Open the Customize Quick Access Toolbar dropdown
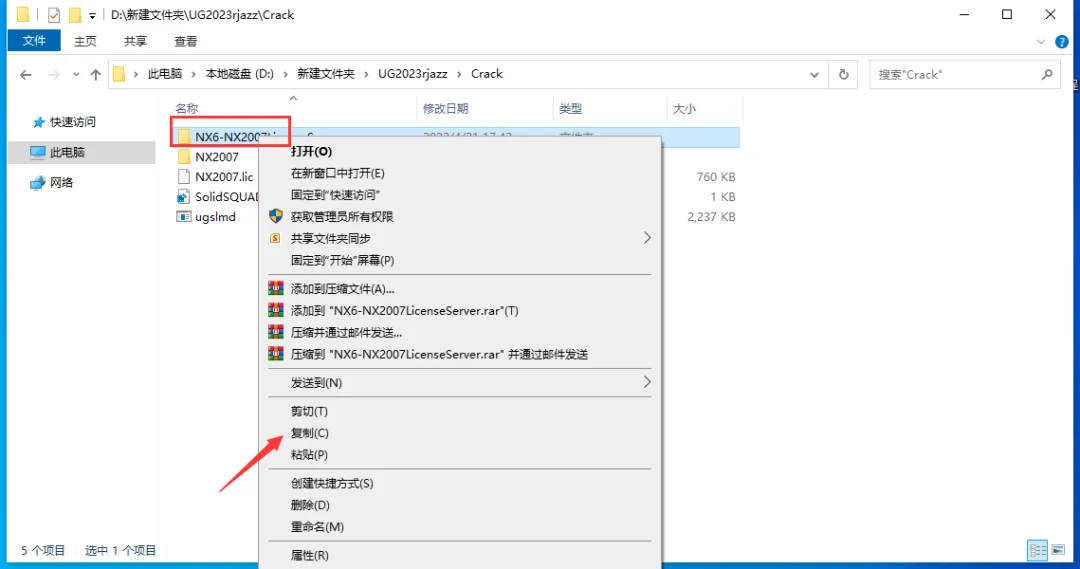The image size is (1080, 569). pyautogui.click(x=92, y=15)
